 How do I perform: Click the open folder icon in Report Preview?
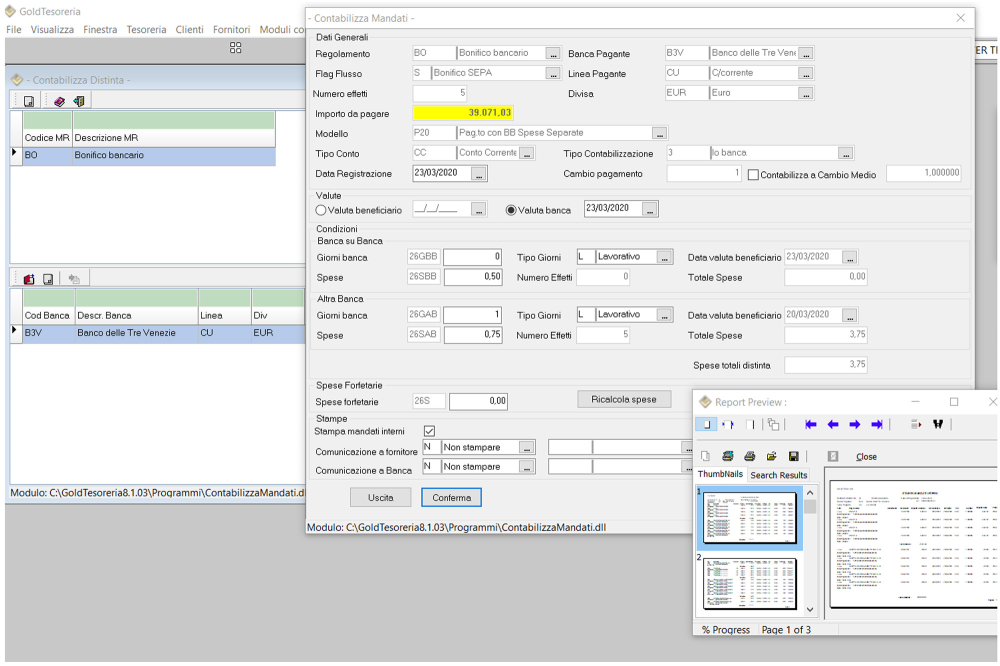coord(771,456)
